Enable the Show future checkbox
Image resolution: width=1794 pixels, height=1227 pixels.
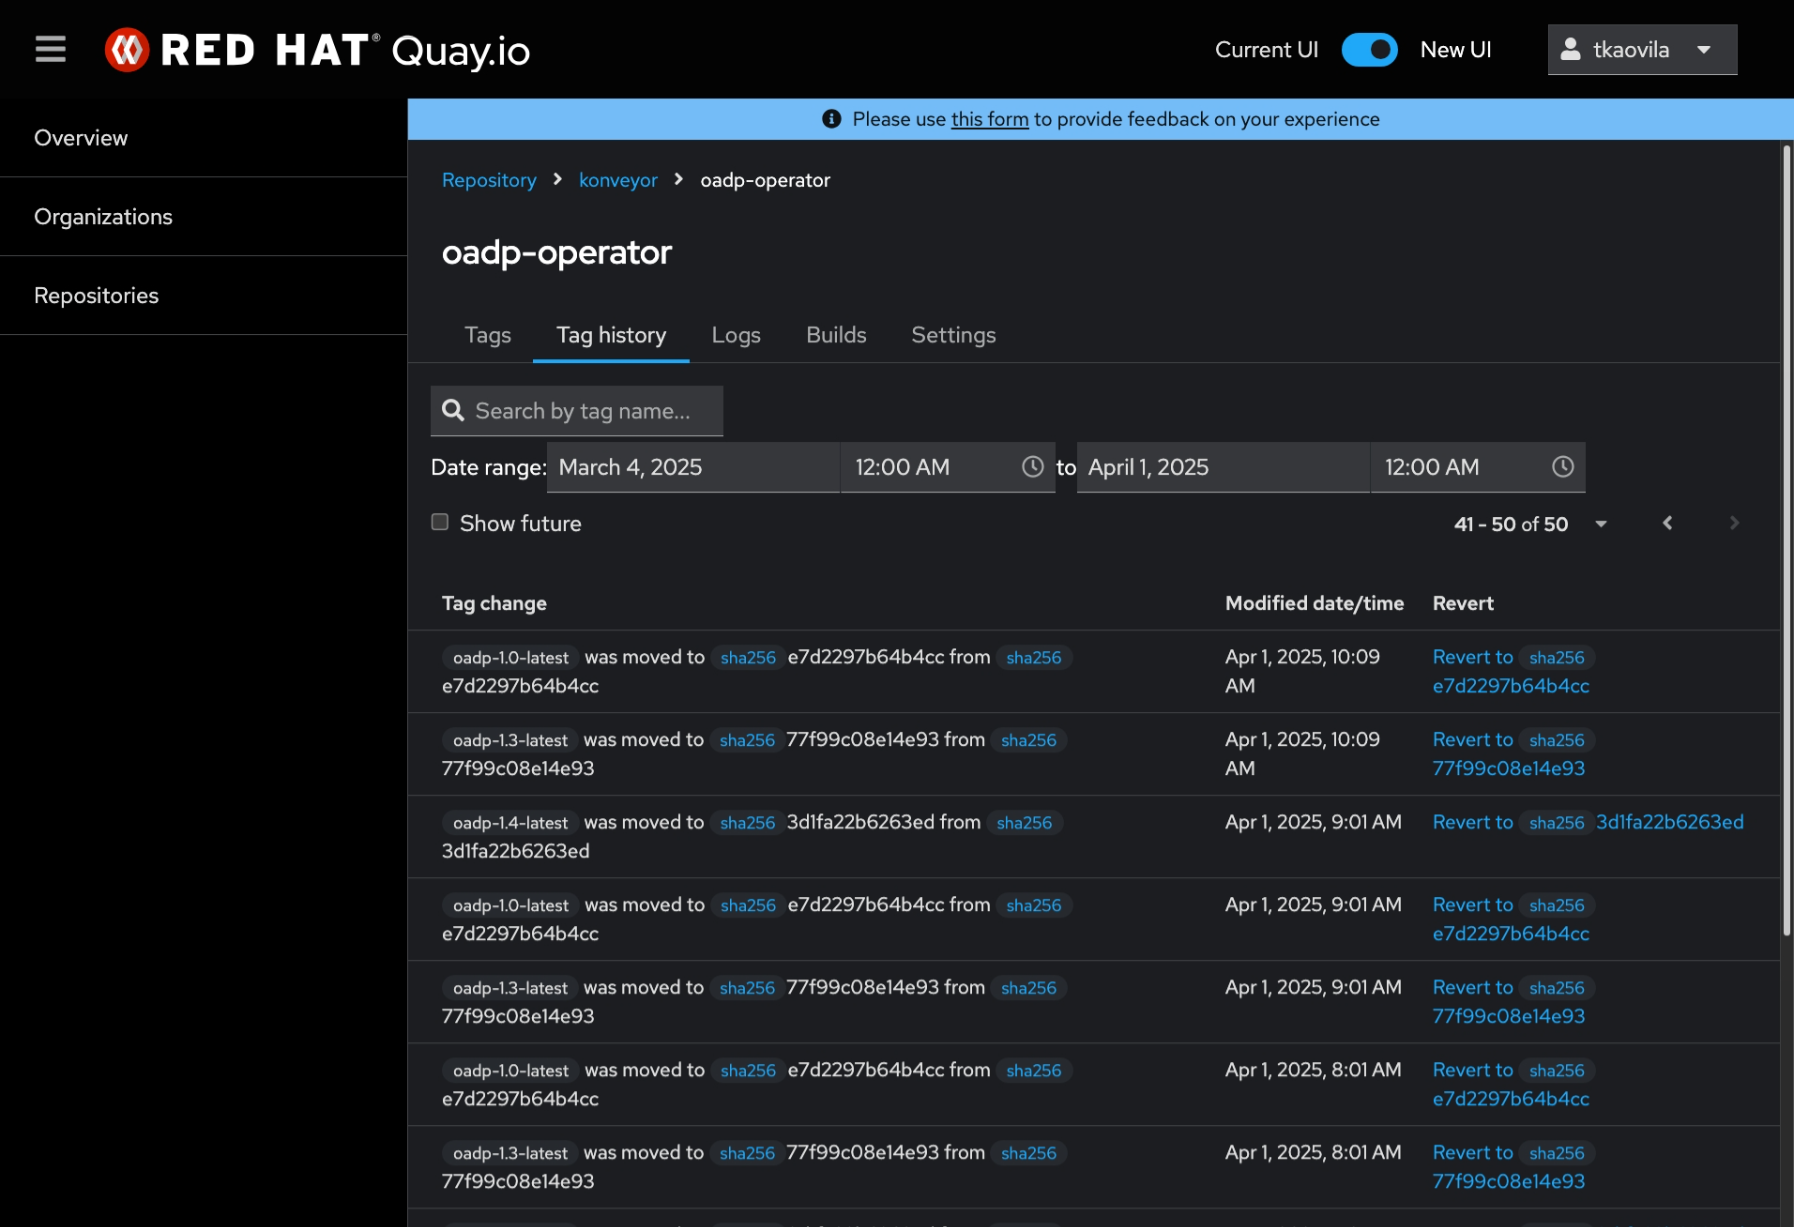[440, 522]
